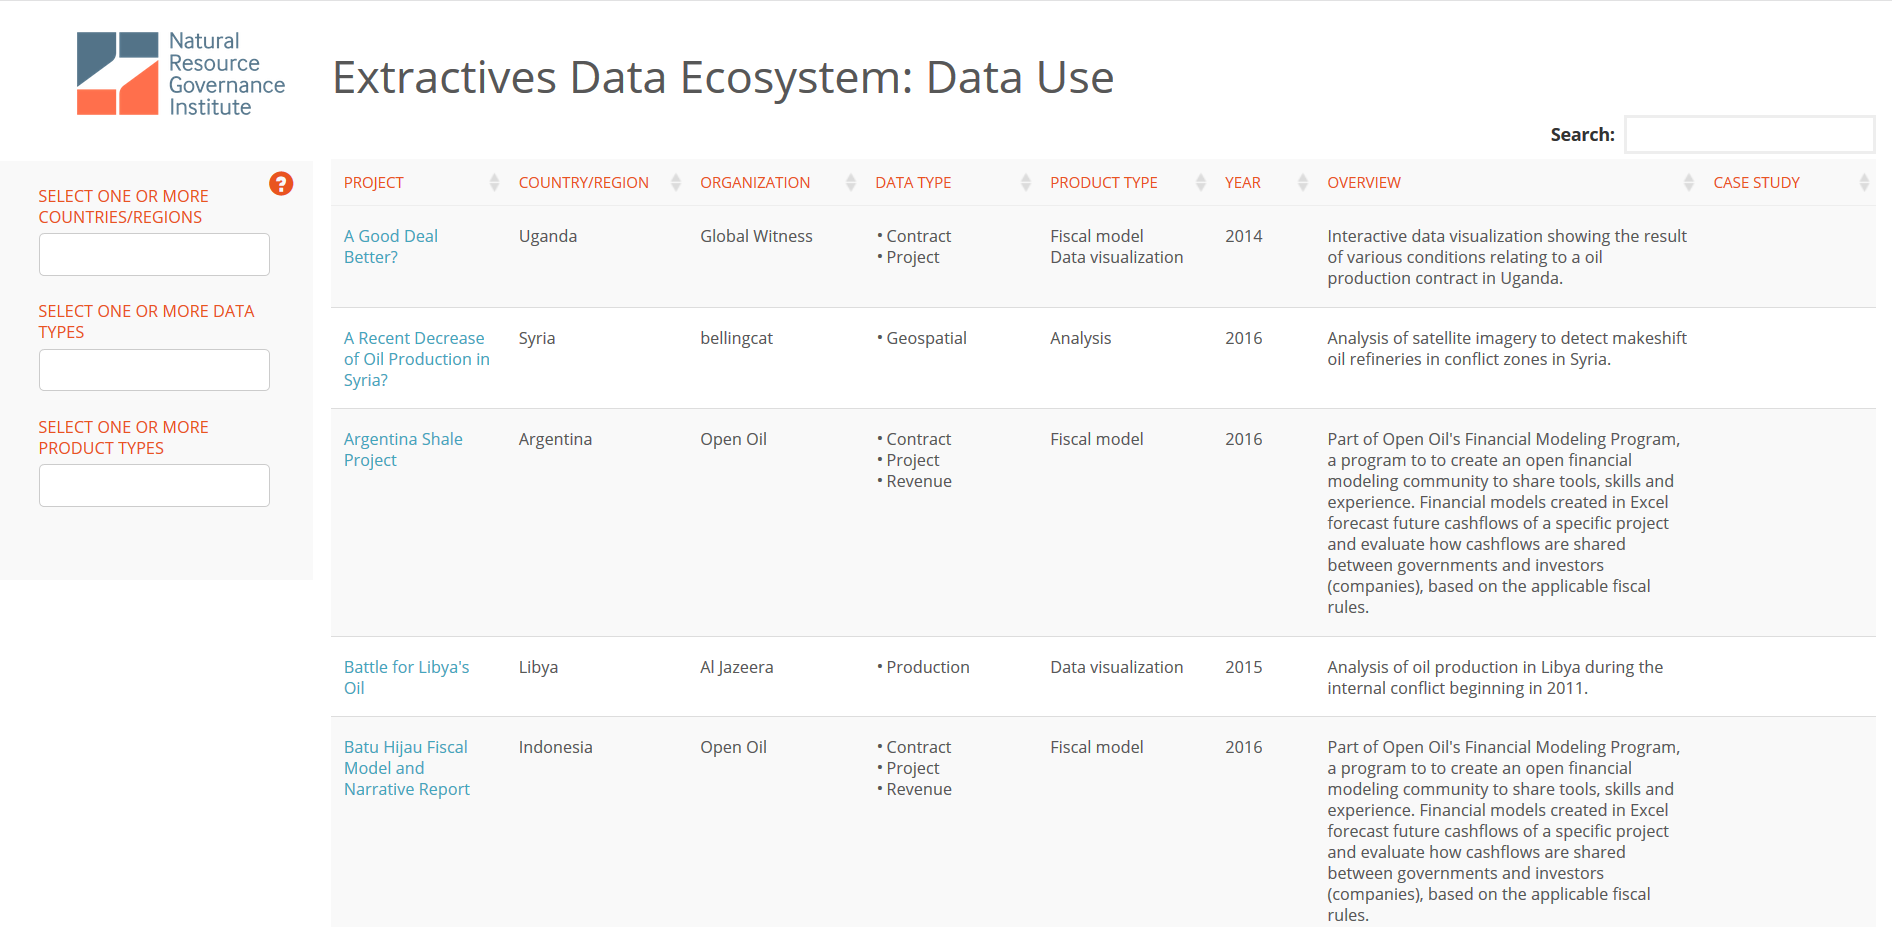Click the sort arrows beside the Year column
Screen dimensions: 1892x927
pos(1303,182)
